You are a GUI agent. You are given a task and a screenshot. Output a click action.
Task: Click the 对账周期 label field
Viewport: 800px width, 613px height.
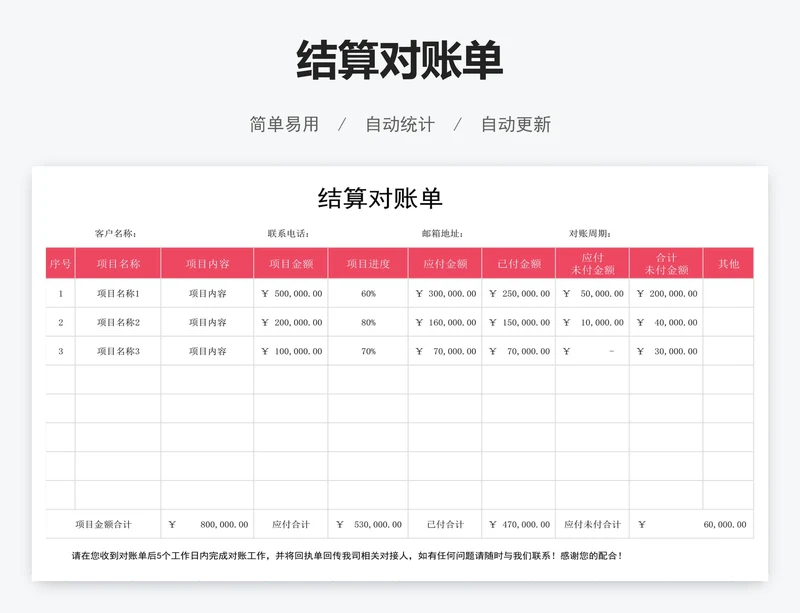(590, 233)
